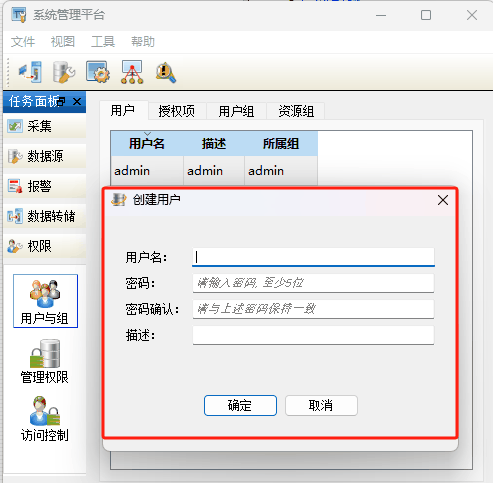Click the 取消 button

(321, 405)
